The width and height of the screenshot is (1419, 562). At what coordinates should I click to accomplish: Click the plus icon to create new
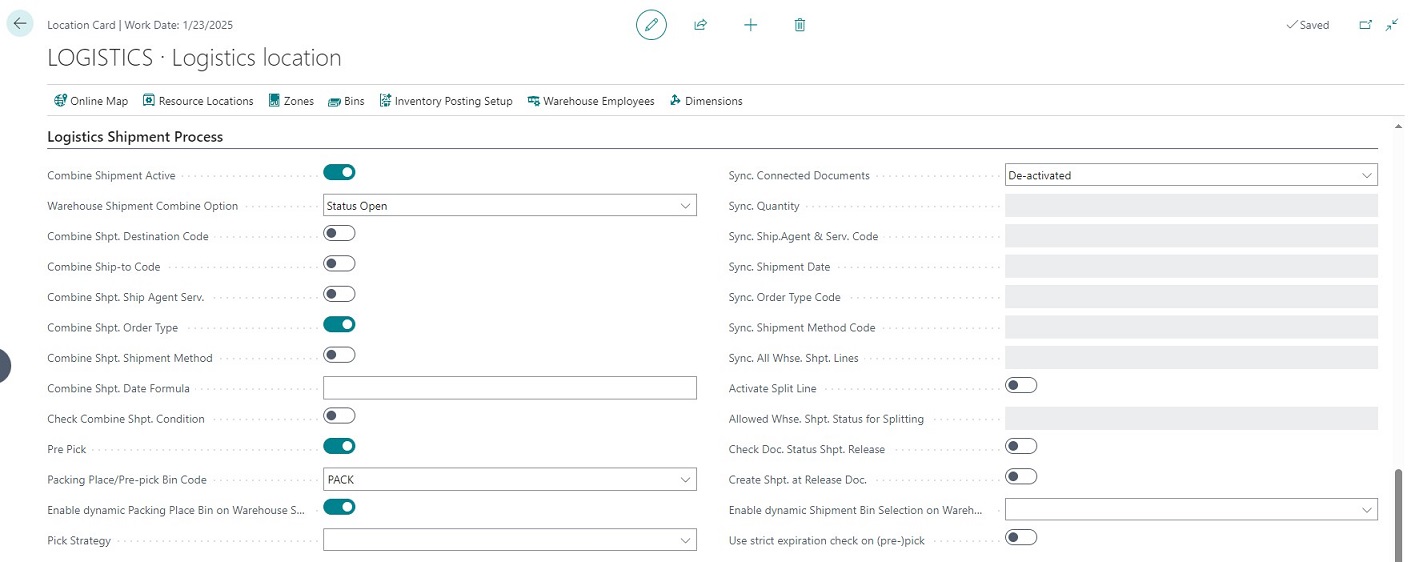751,25
